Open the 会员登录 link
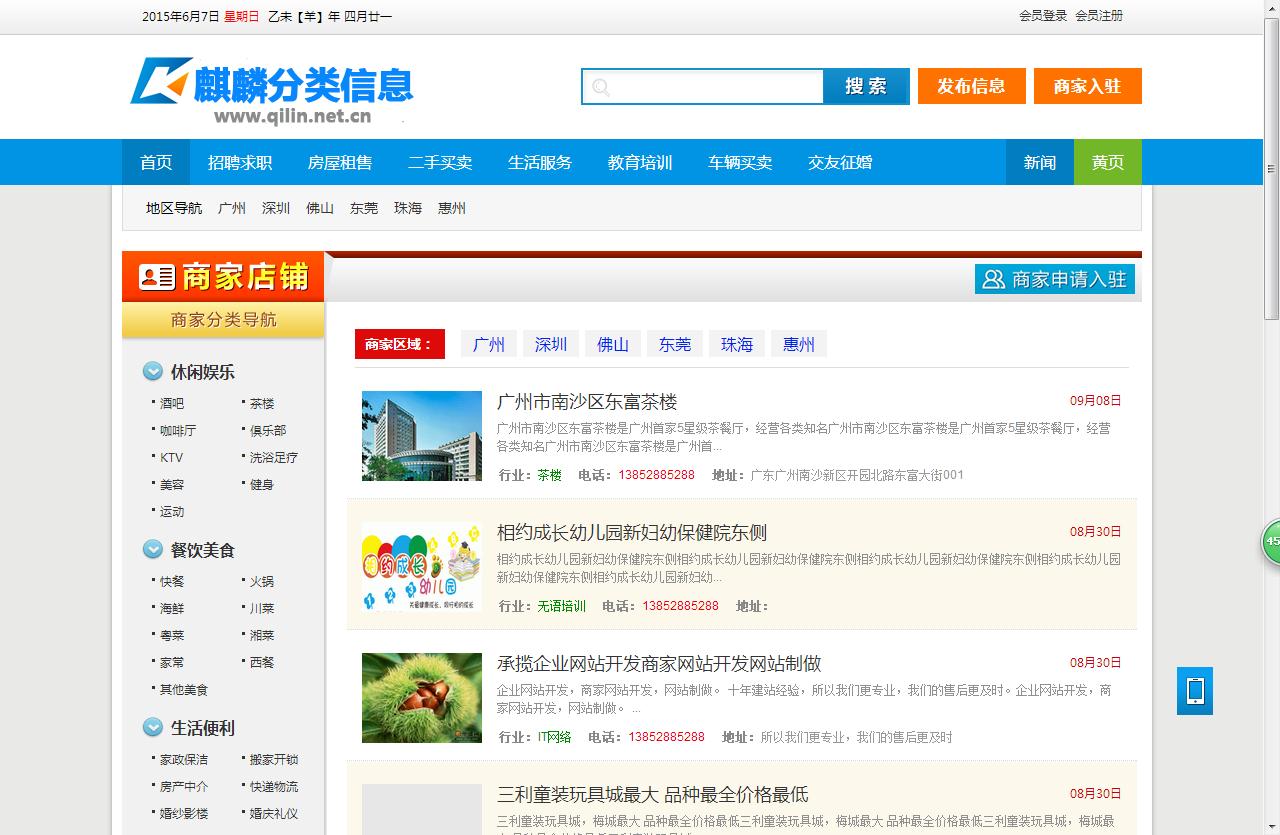 point(1043,16)
